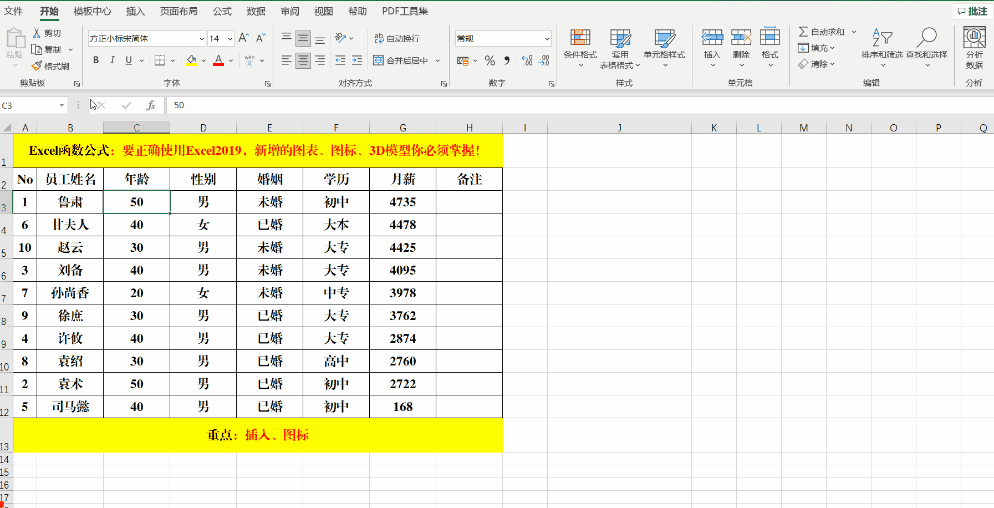Click the decrease indent icon
This screenshot has height=508, width=994.
pos(340,60)
